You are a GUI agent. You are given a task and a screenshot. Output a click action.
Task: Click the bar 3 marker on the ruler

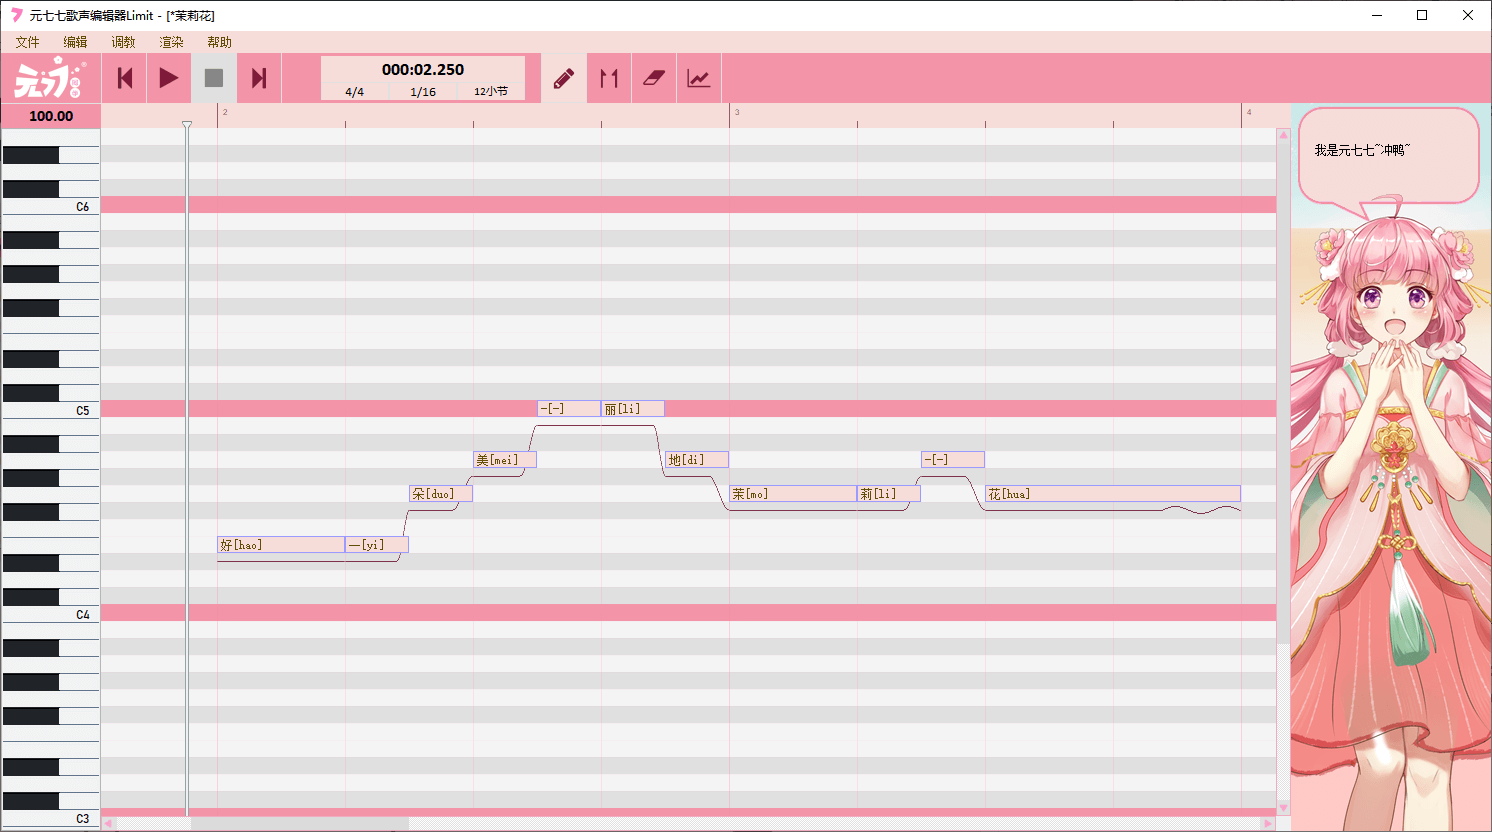(736, 113)
